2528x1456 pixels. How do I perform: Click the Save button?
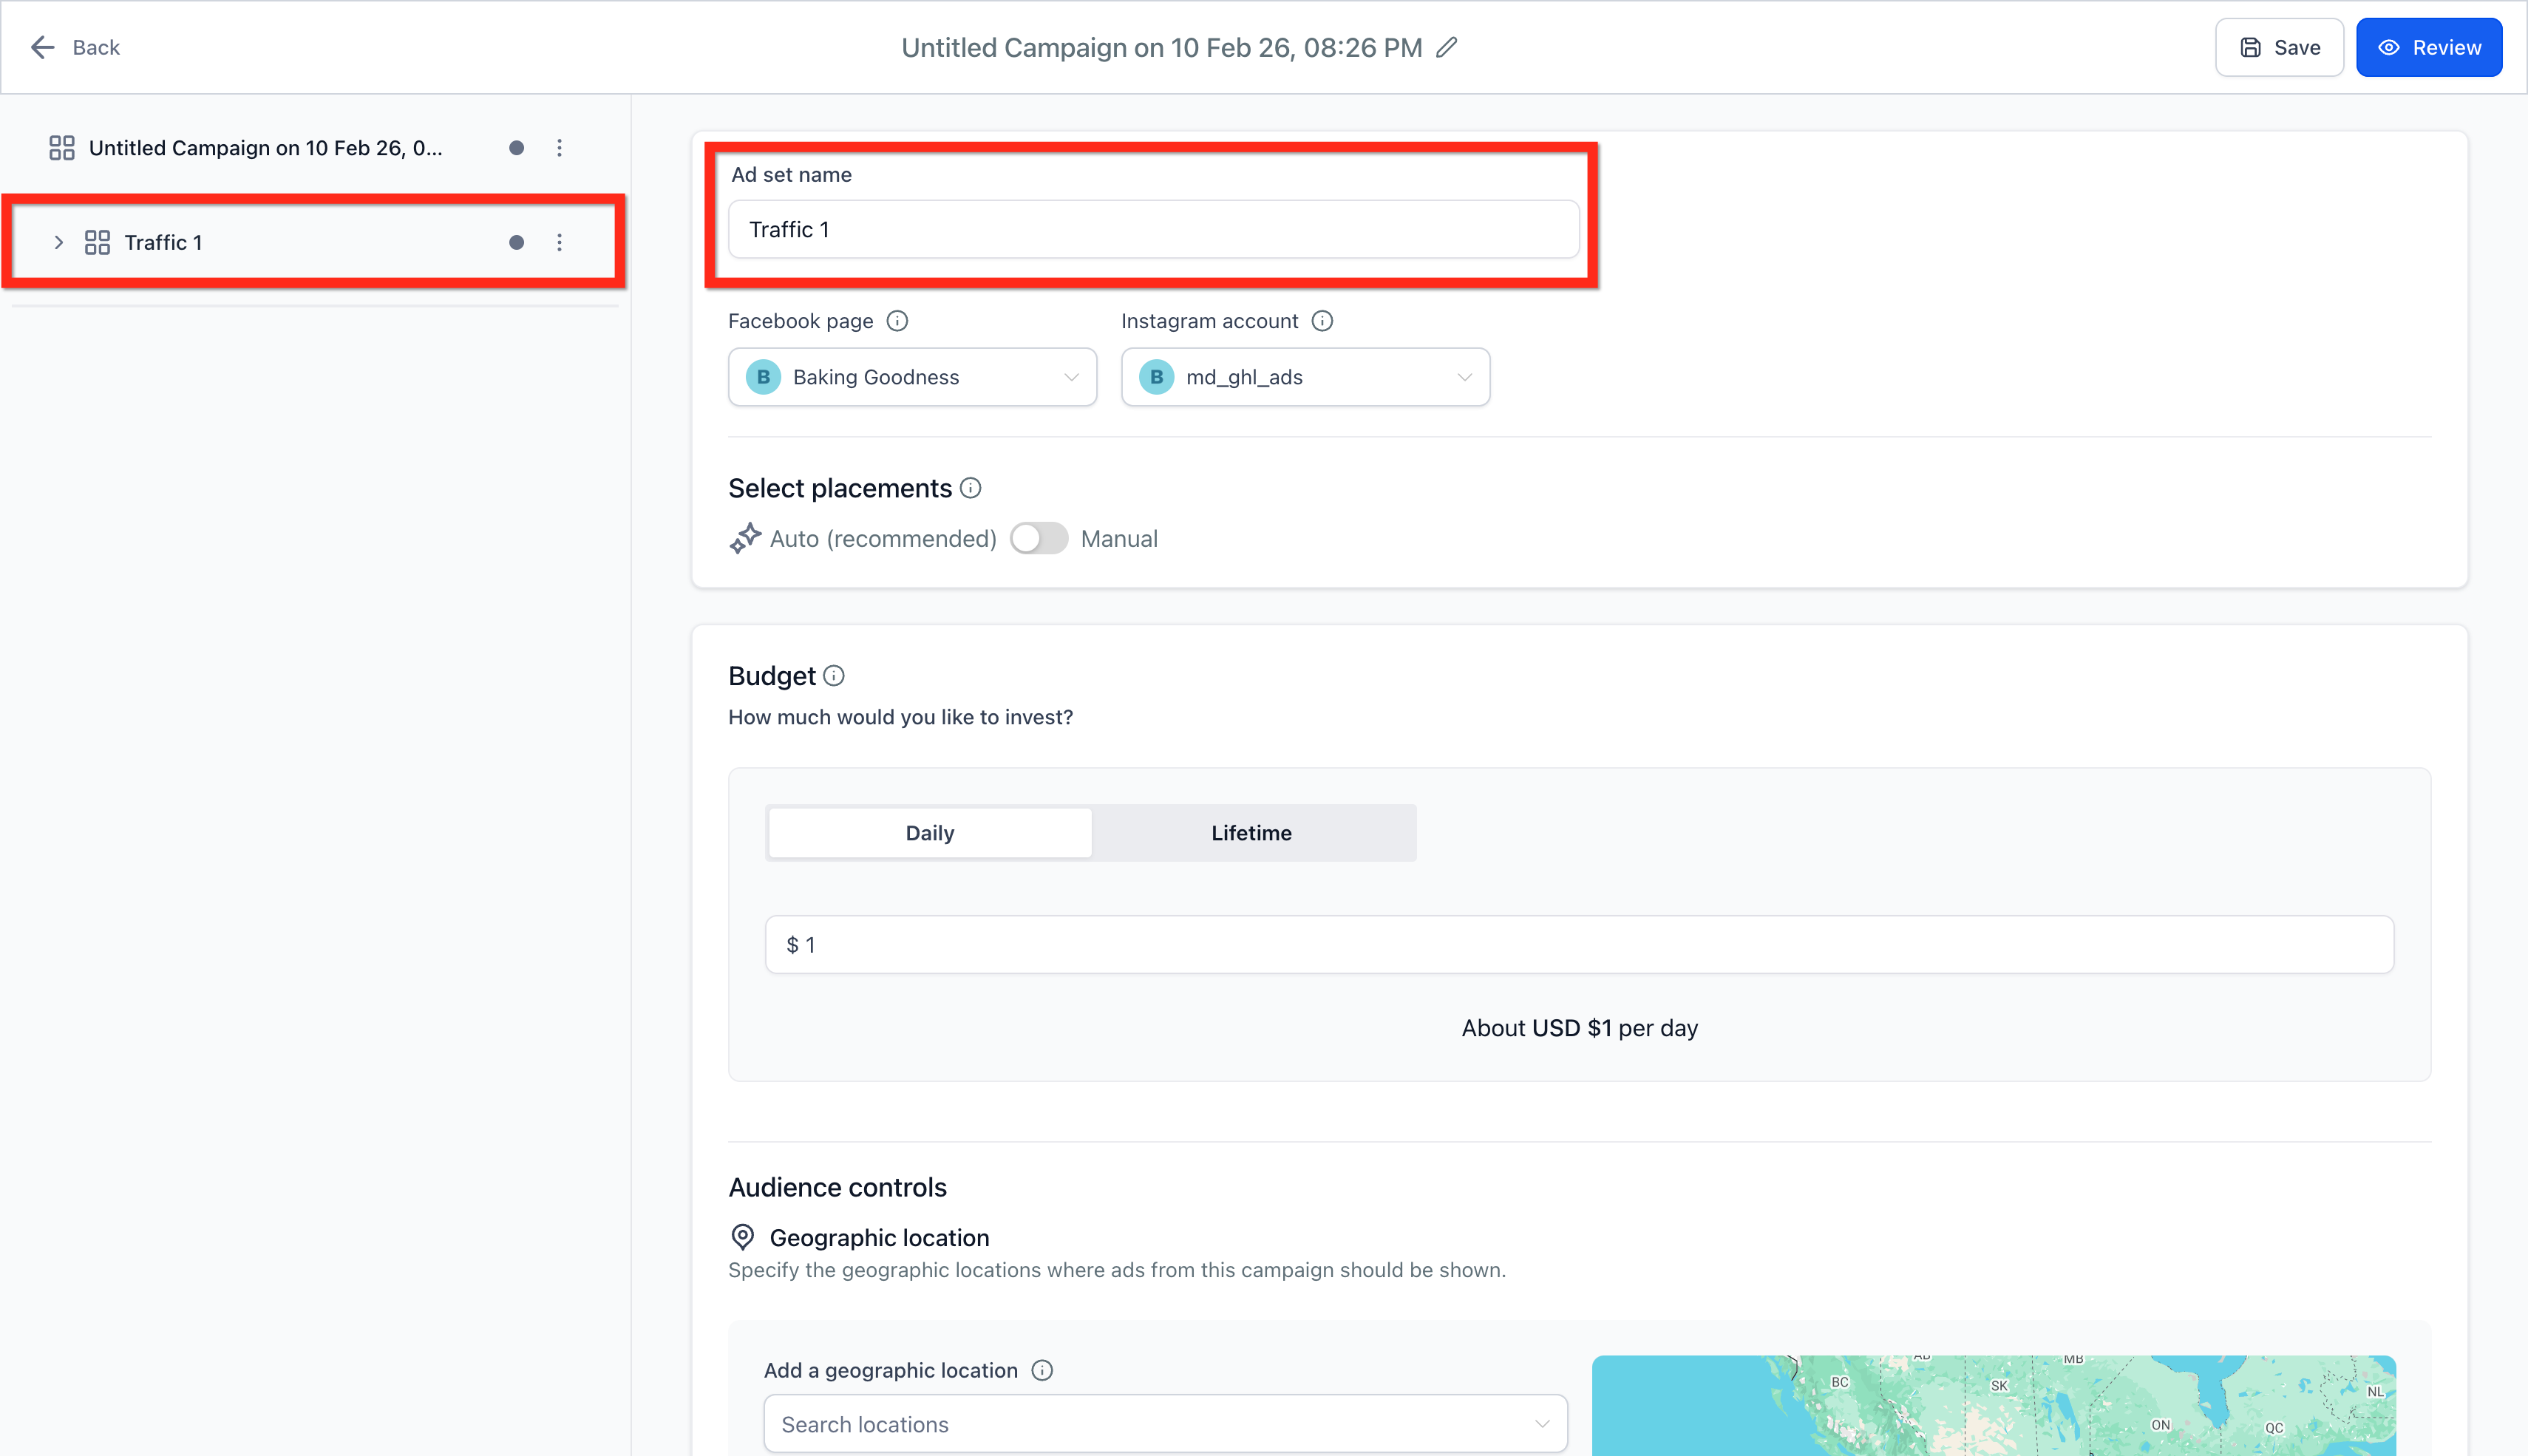[x=2279, y=48]
